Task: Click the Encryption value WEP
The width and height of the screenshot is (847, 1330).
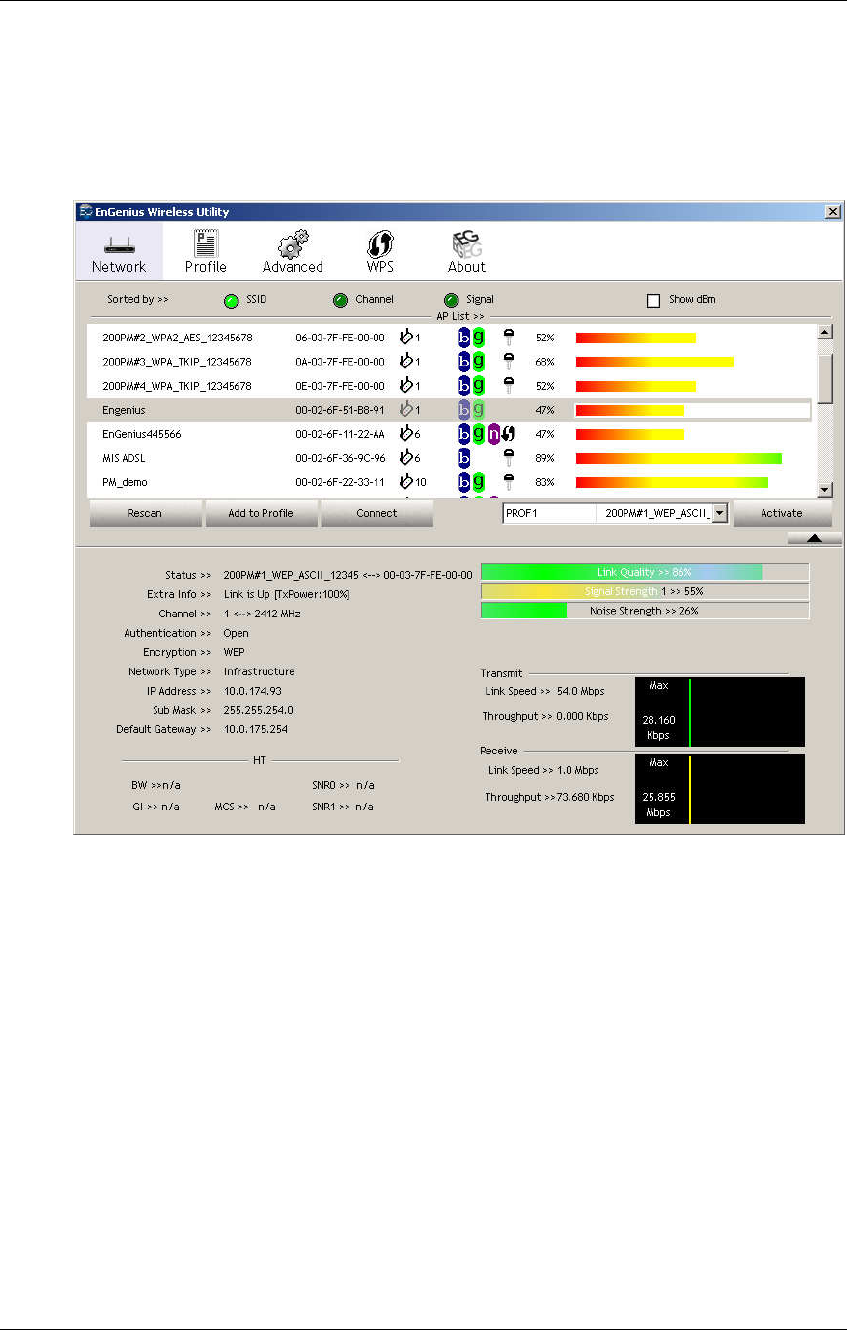Action: click(x=234, y=652)
